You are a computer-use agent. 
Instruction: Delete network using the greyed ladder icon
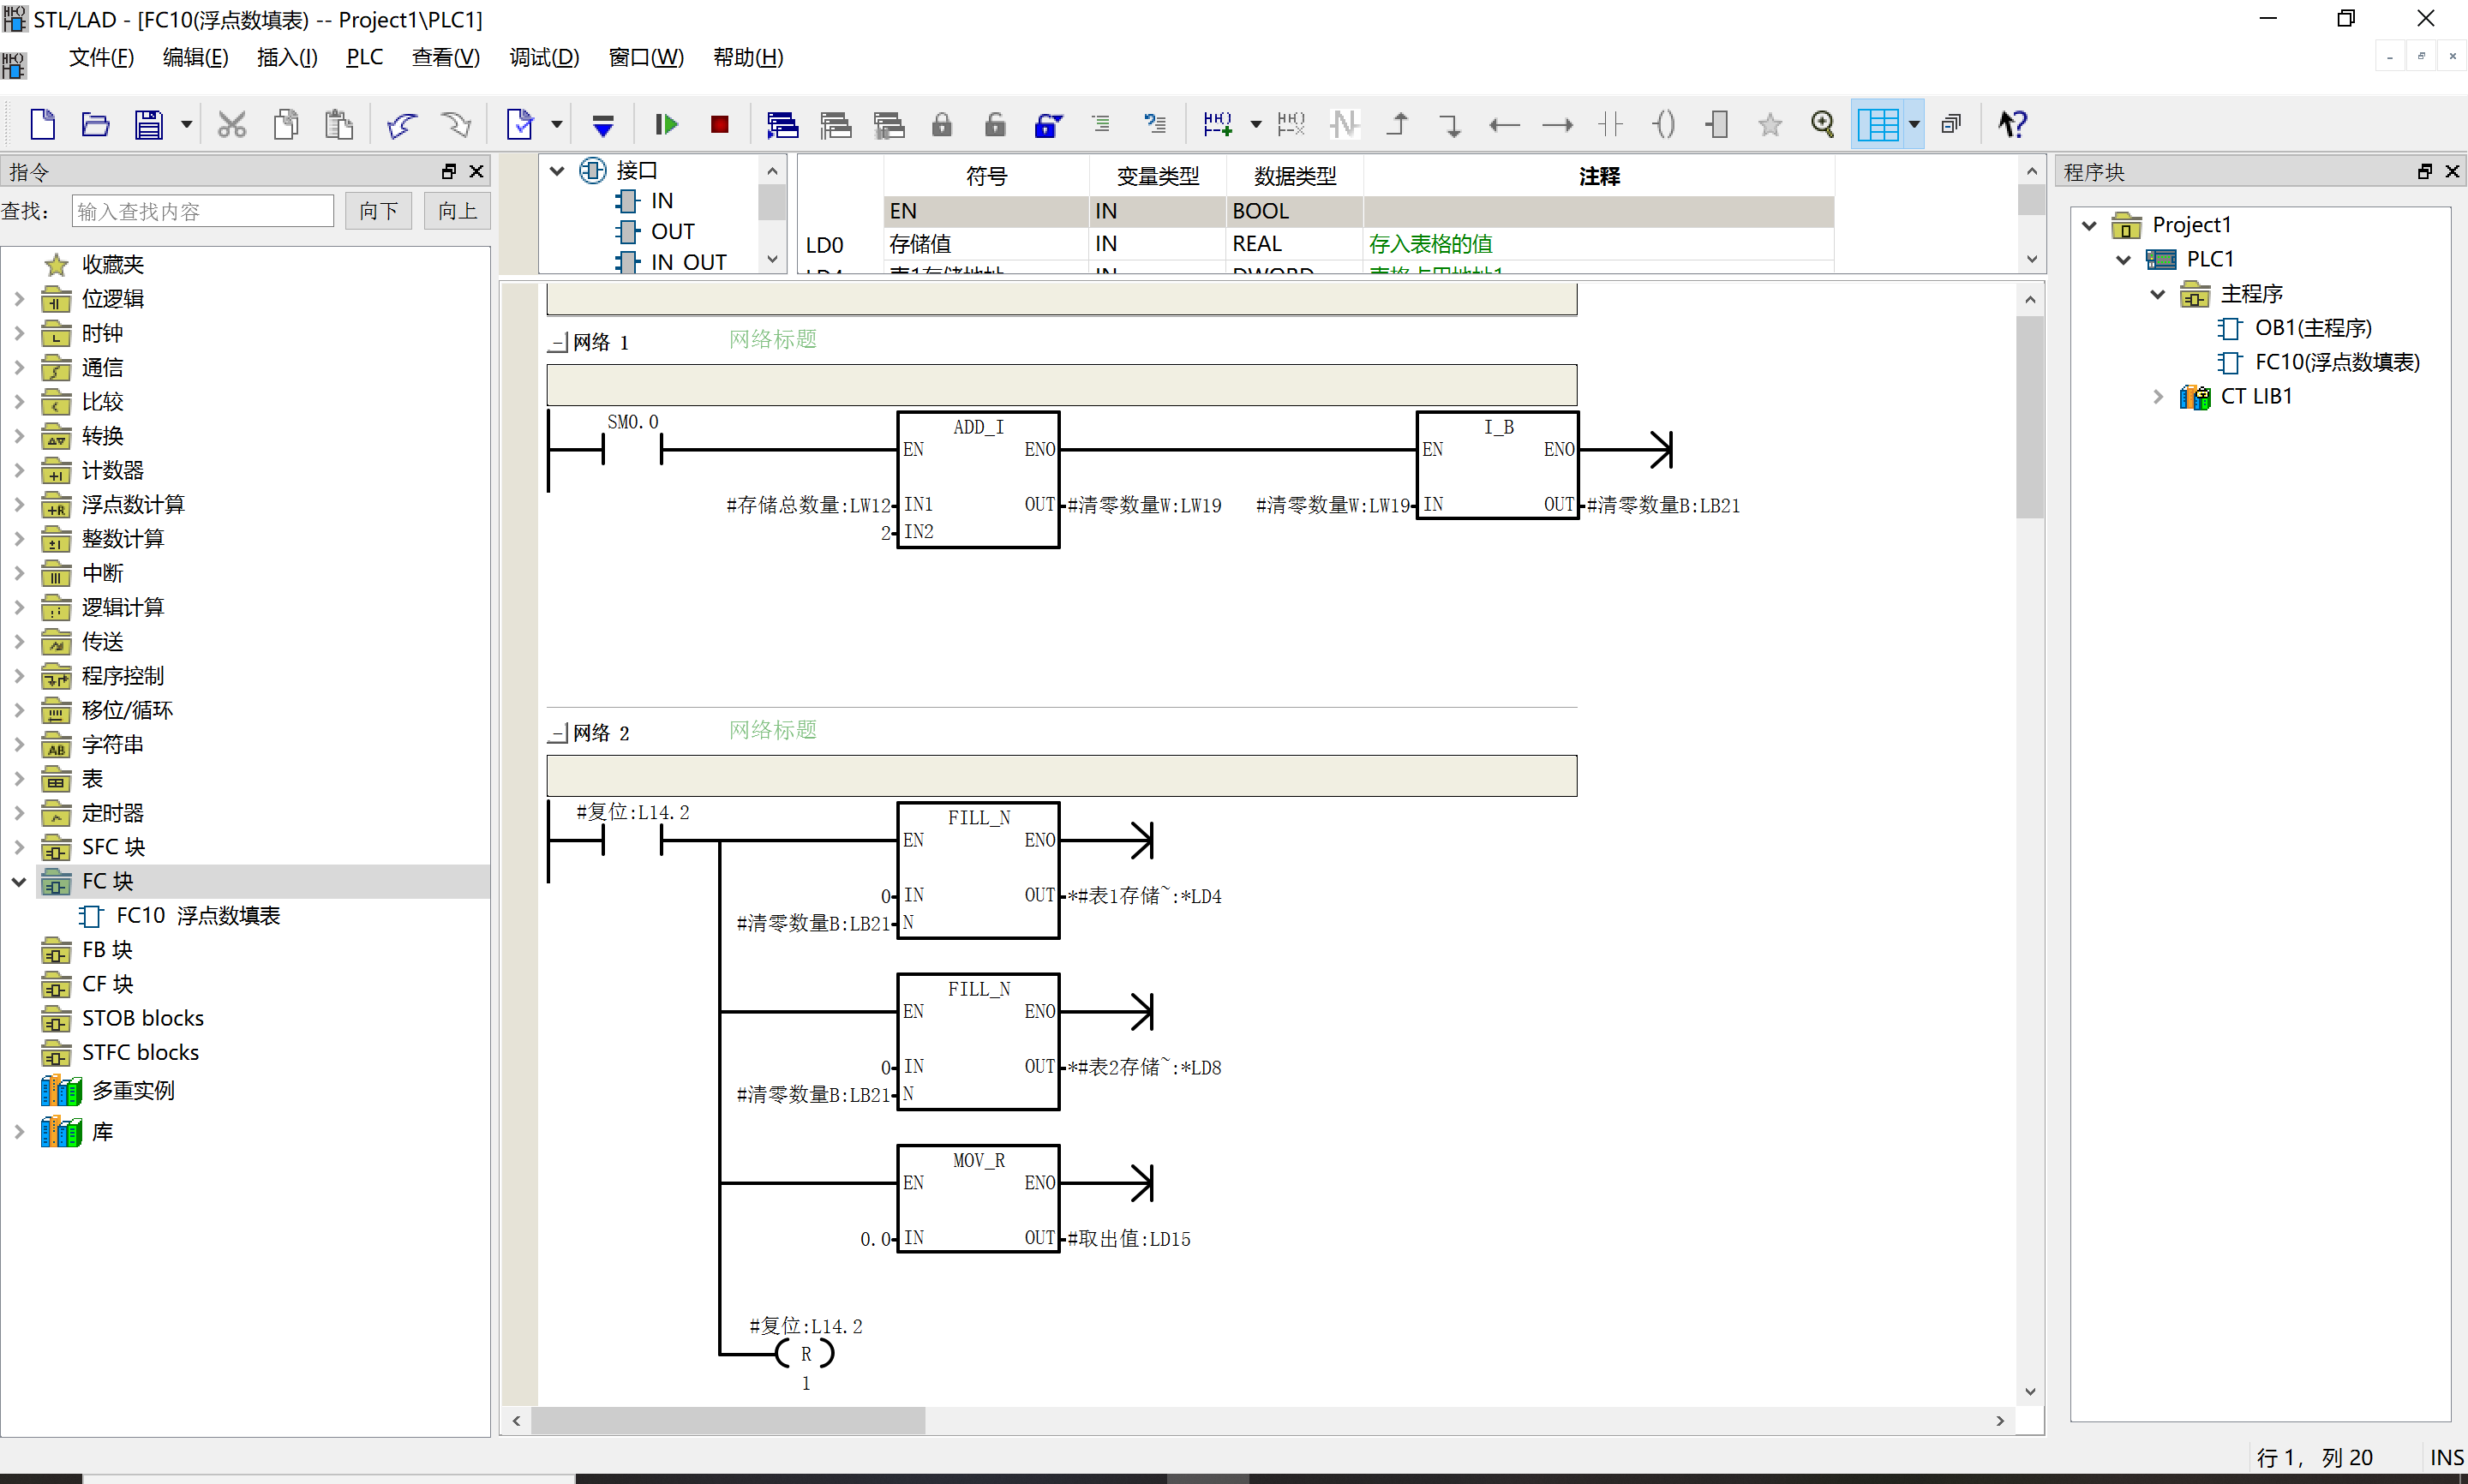1291,124
